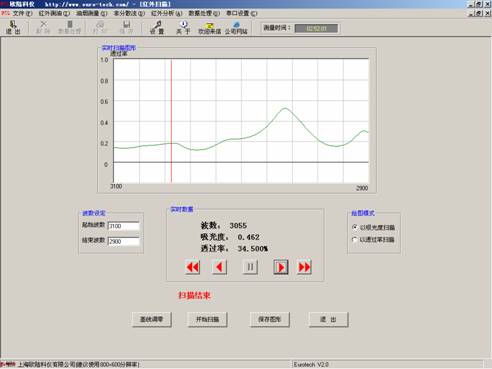
Task: Click the pause button under live data
Action: pos(250,267)
